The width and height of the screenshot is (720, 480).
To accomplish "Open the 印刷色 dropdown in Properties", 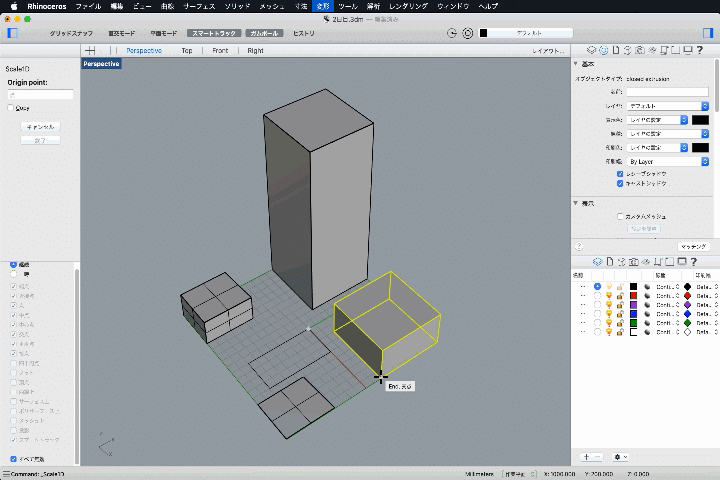I will (657, 147).
